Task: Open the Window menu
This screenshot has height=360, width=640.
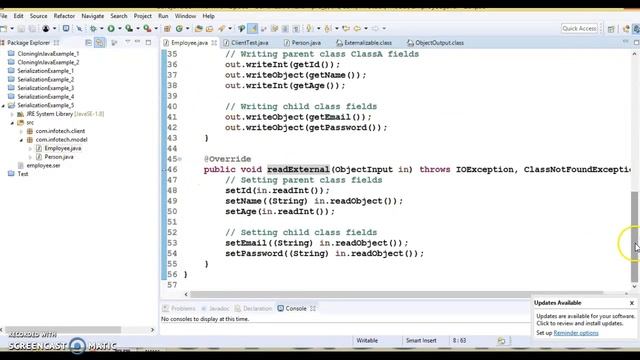Action: click(185, 16)
